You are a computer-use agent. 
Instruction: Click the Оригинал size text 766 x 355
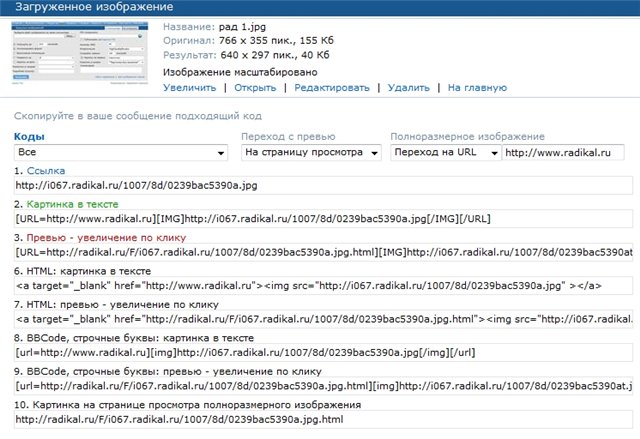(276, 41)
